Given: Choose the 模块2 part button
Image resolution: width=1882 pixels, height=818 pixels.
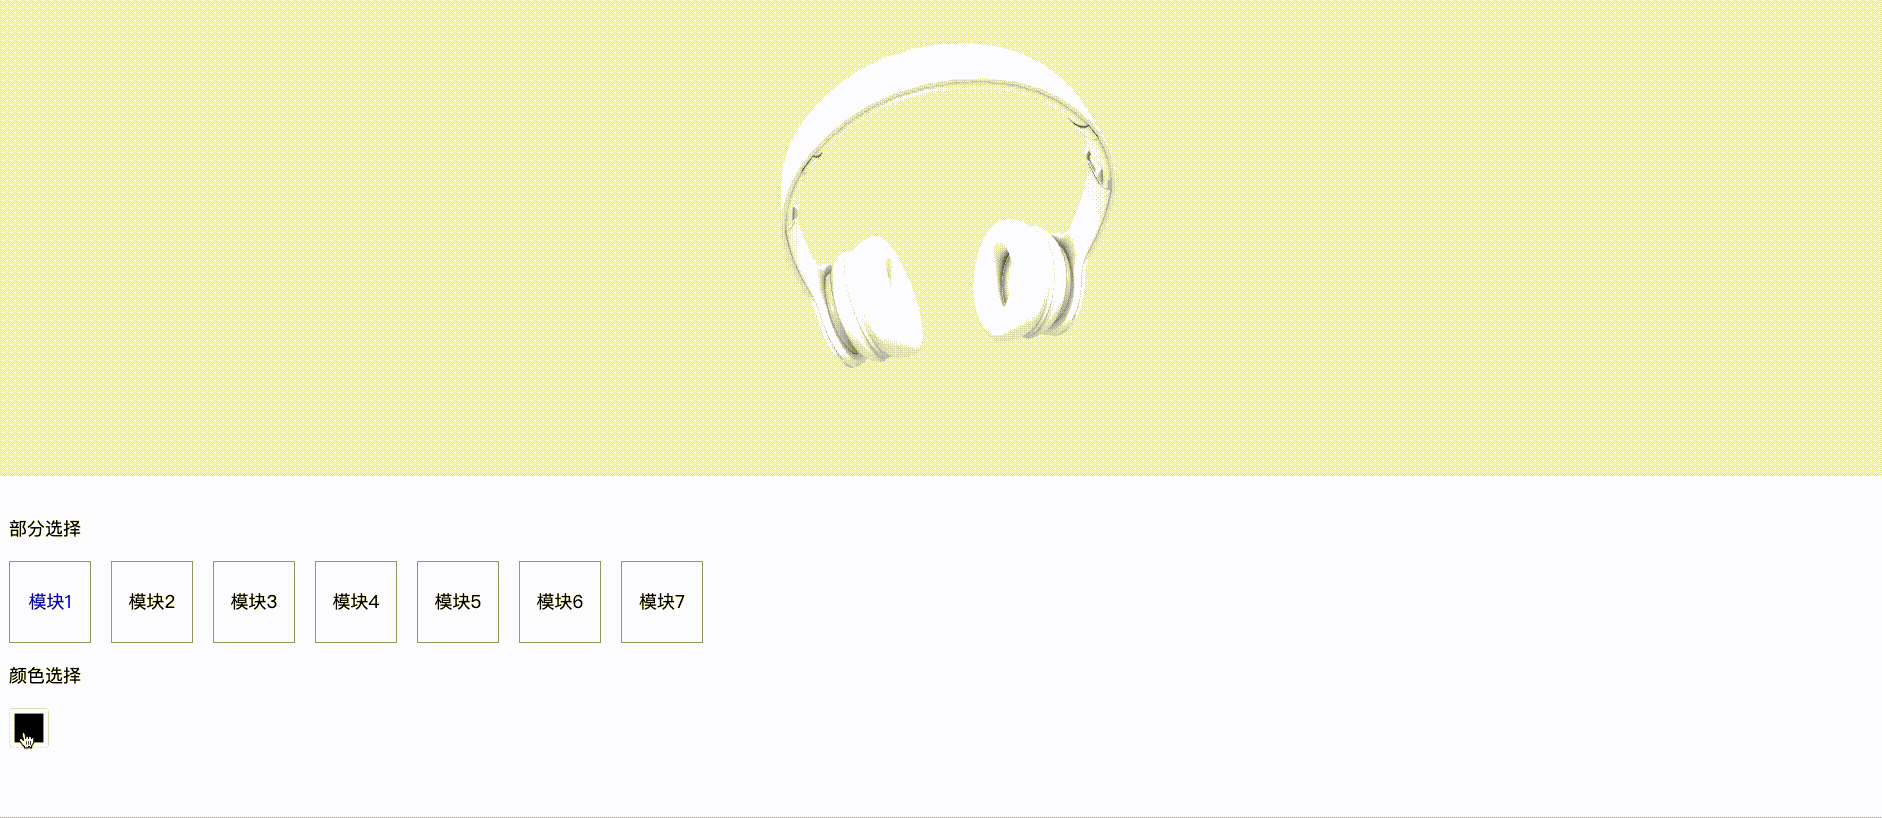Looking at the screenshot, I should 152,602.
